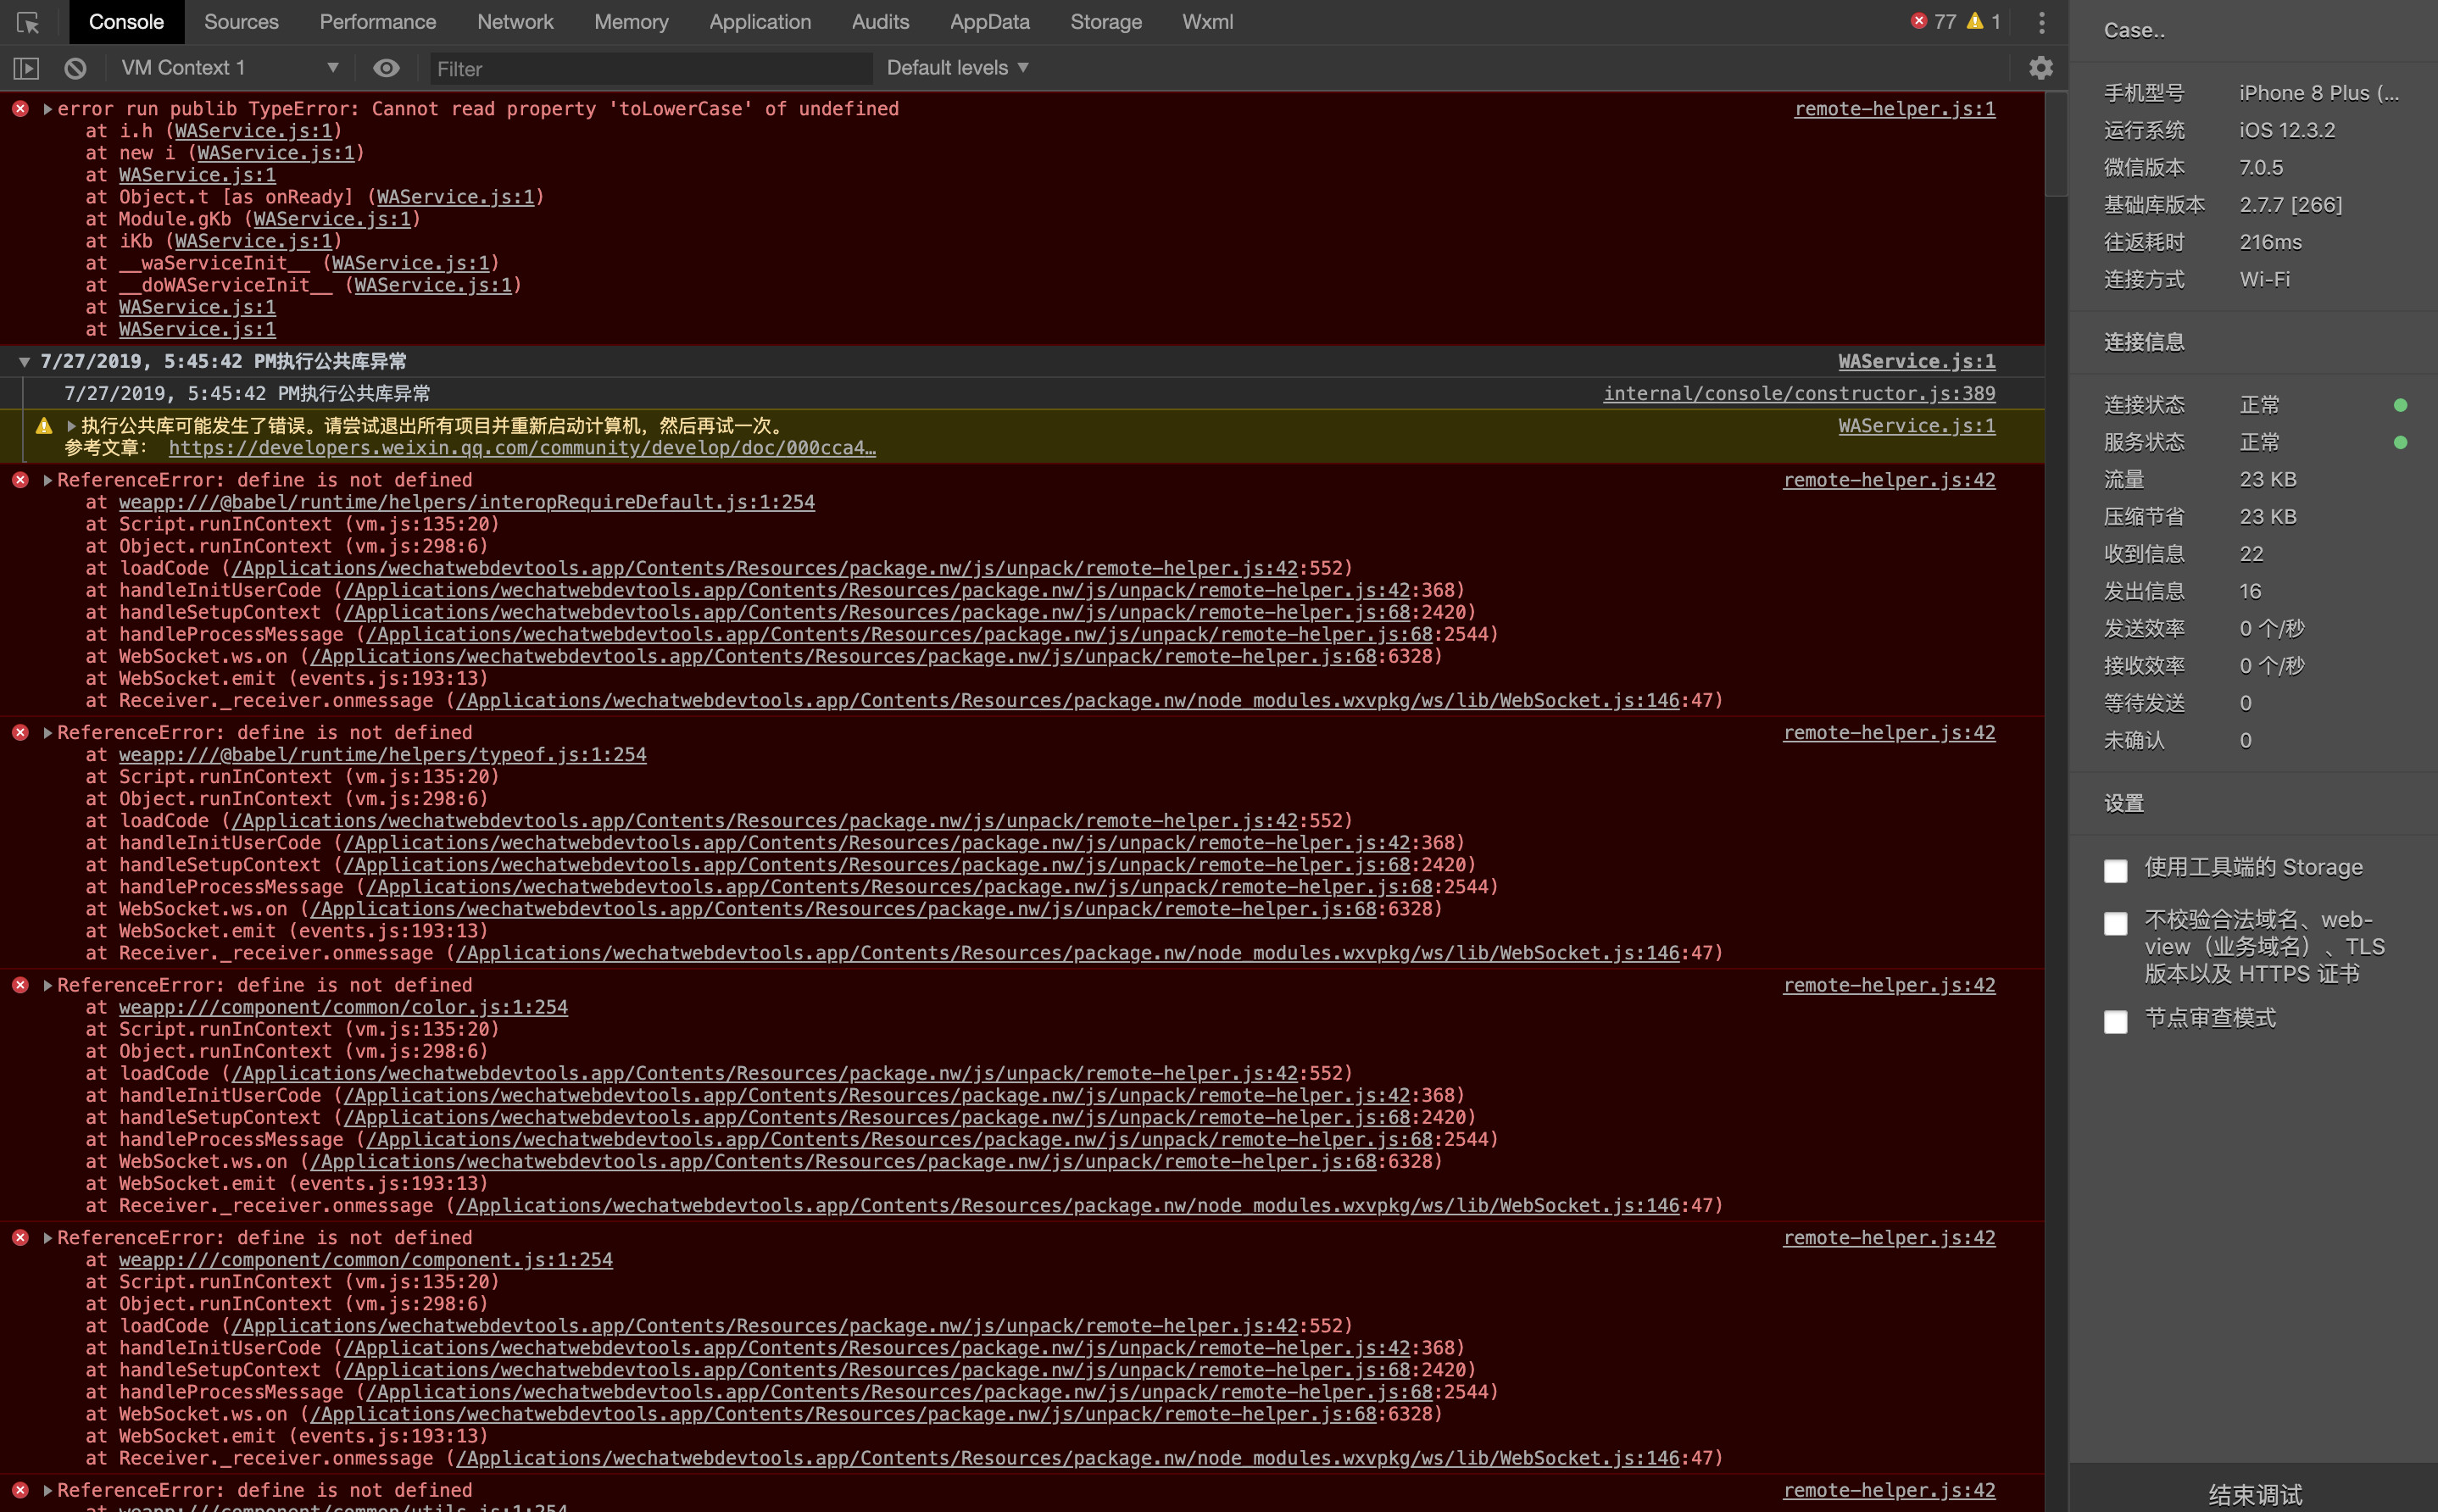
Task: Open the interopRequireDefault.js:1:254 link
Action: [x=466, y=502]
